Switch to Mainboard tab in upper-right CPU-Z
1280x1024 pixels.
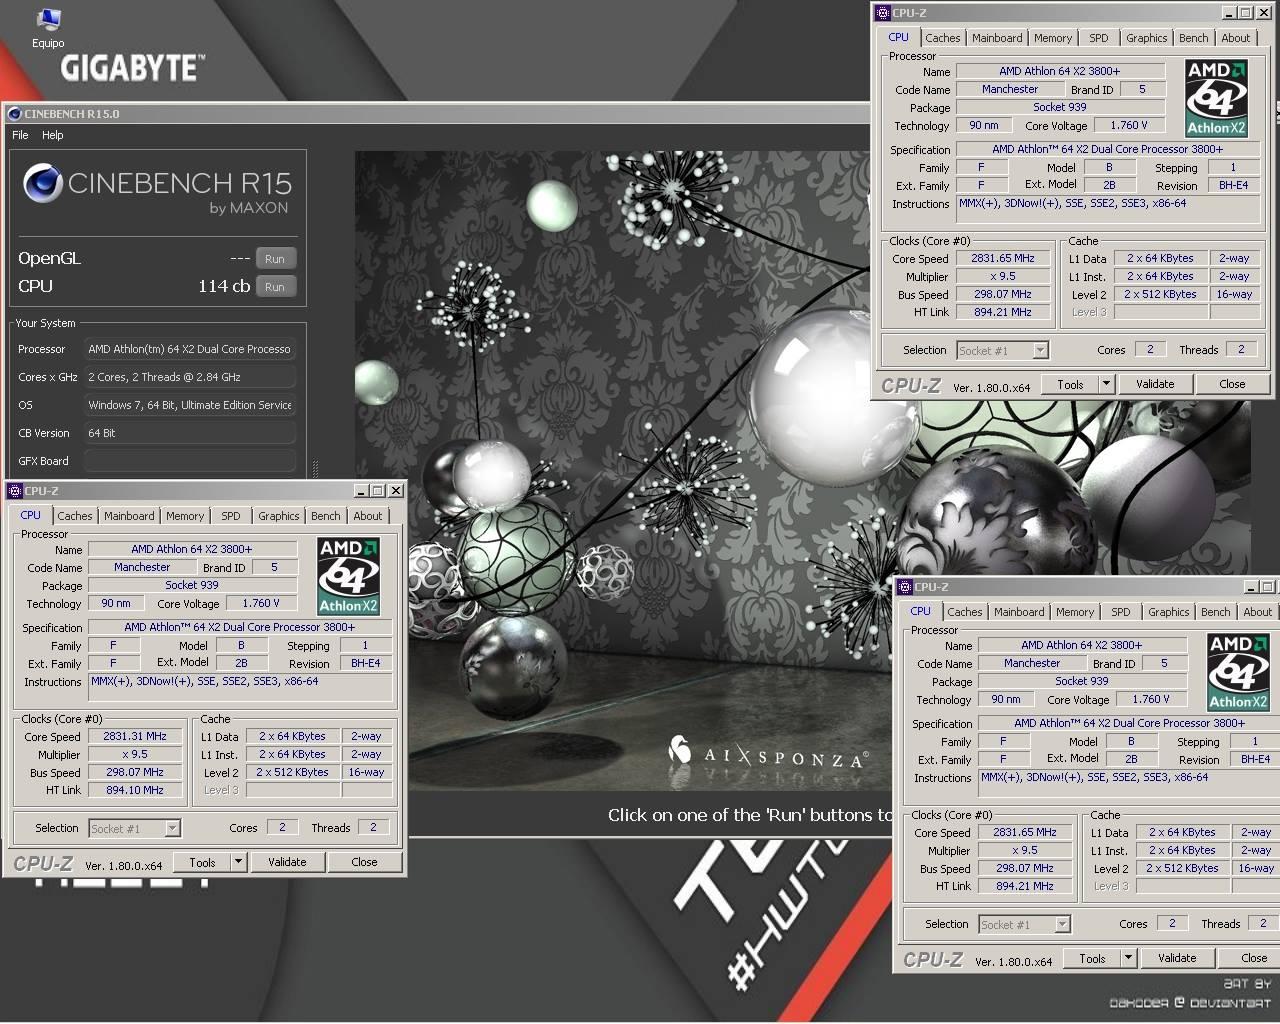pos(997,38)
